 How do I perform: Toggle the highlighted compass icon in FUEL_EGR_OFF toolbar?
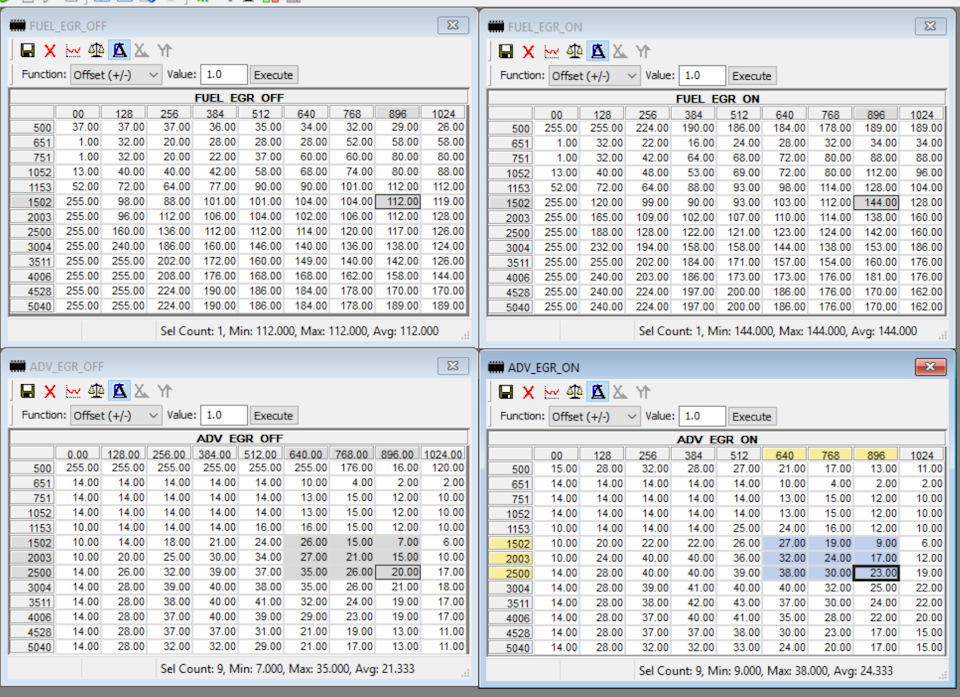pyautogui.click(x=119, y=50)
